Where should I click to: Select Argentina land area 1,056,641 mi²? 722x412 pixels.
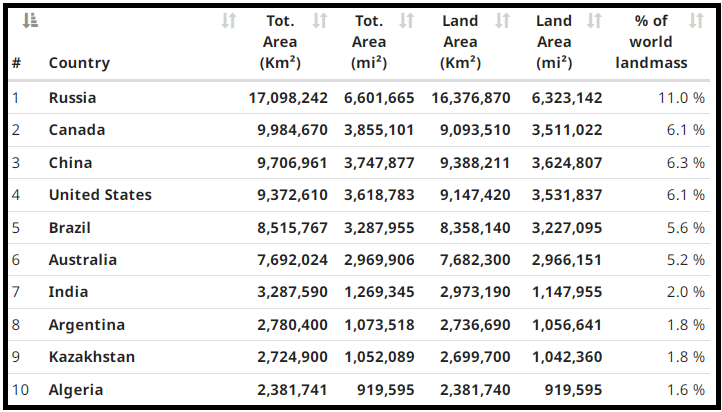click(x=567, y=325)
